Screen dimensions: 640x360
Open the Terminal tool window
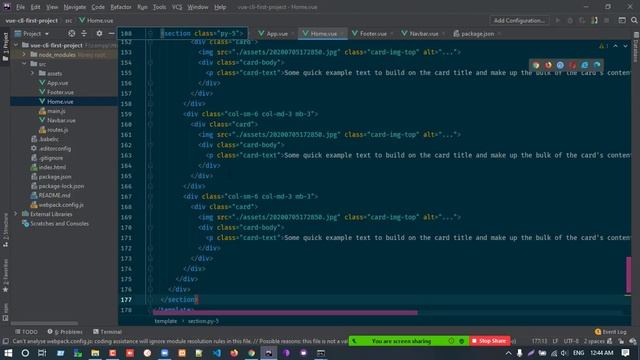[x=107, y=332]
